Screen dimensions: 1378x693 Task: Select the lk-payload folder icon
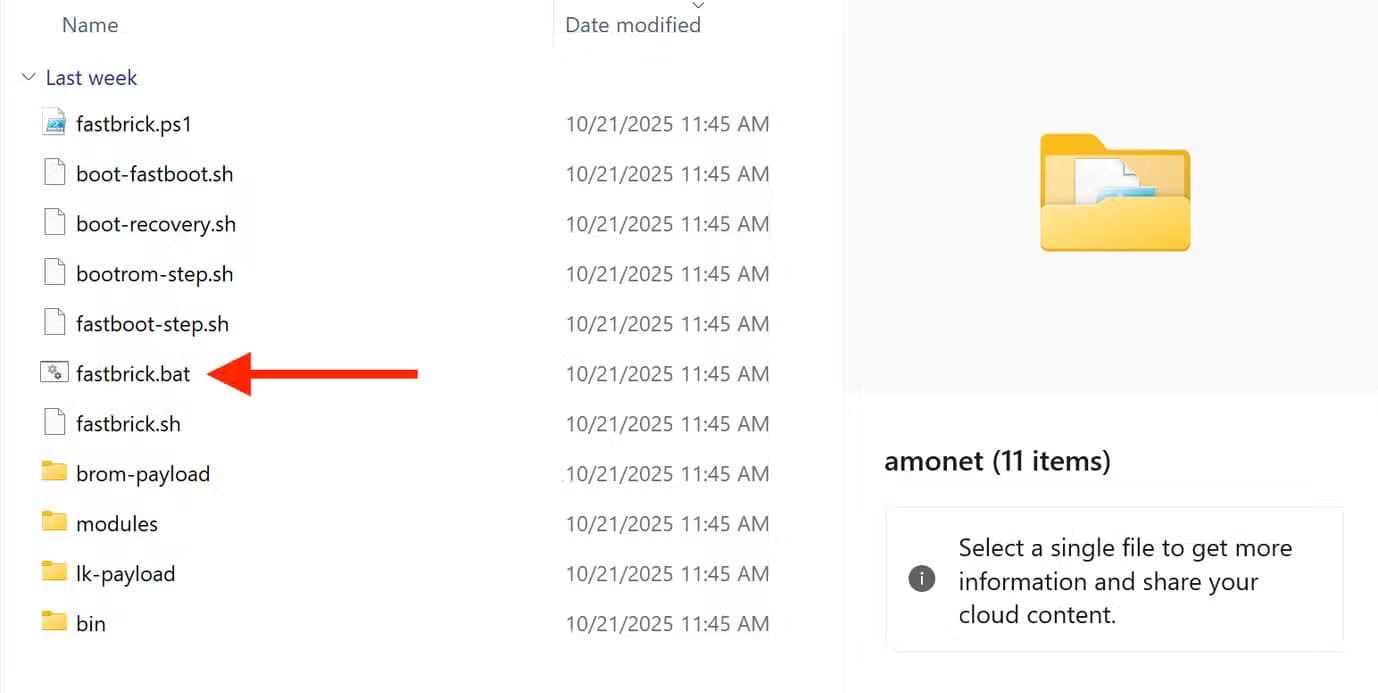pyautogui.click(x=55, y=573)
